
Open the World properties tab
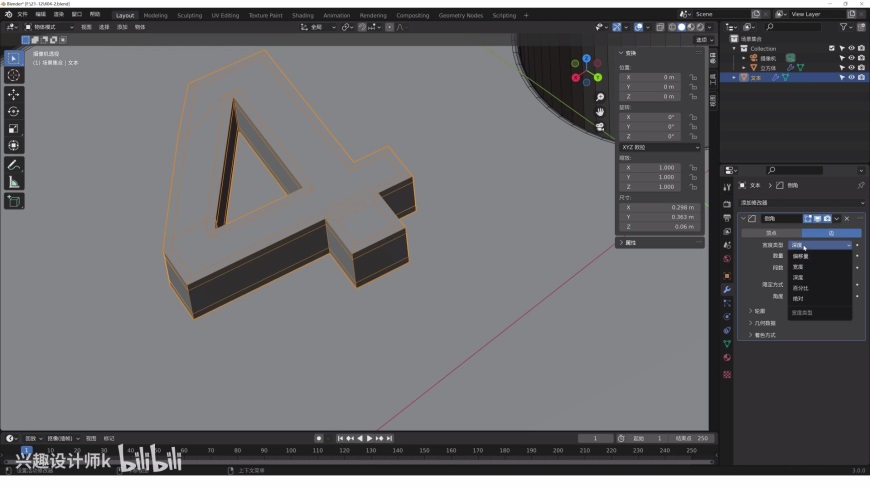point(727,259)
